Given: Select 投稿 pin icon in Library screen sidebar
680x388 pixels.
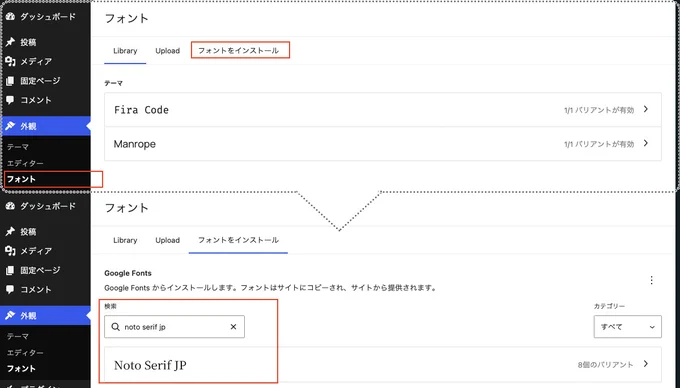Looking at the screenshot, I should 10,42.
